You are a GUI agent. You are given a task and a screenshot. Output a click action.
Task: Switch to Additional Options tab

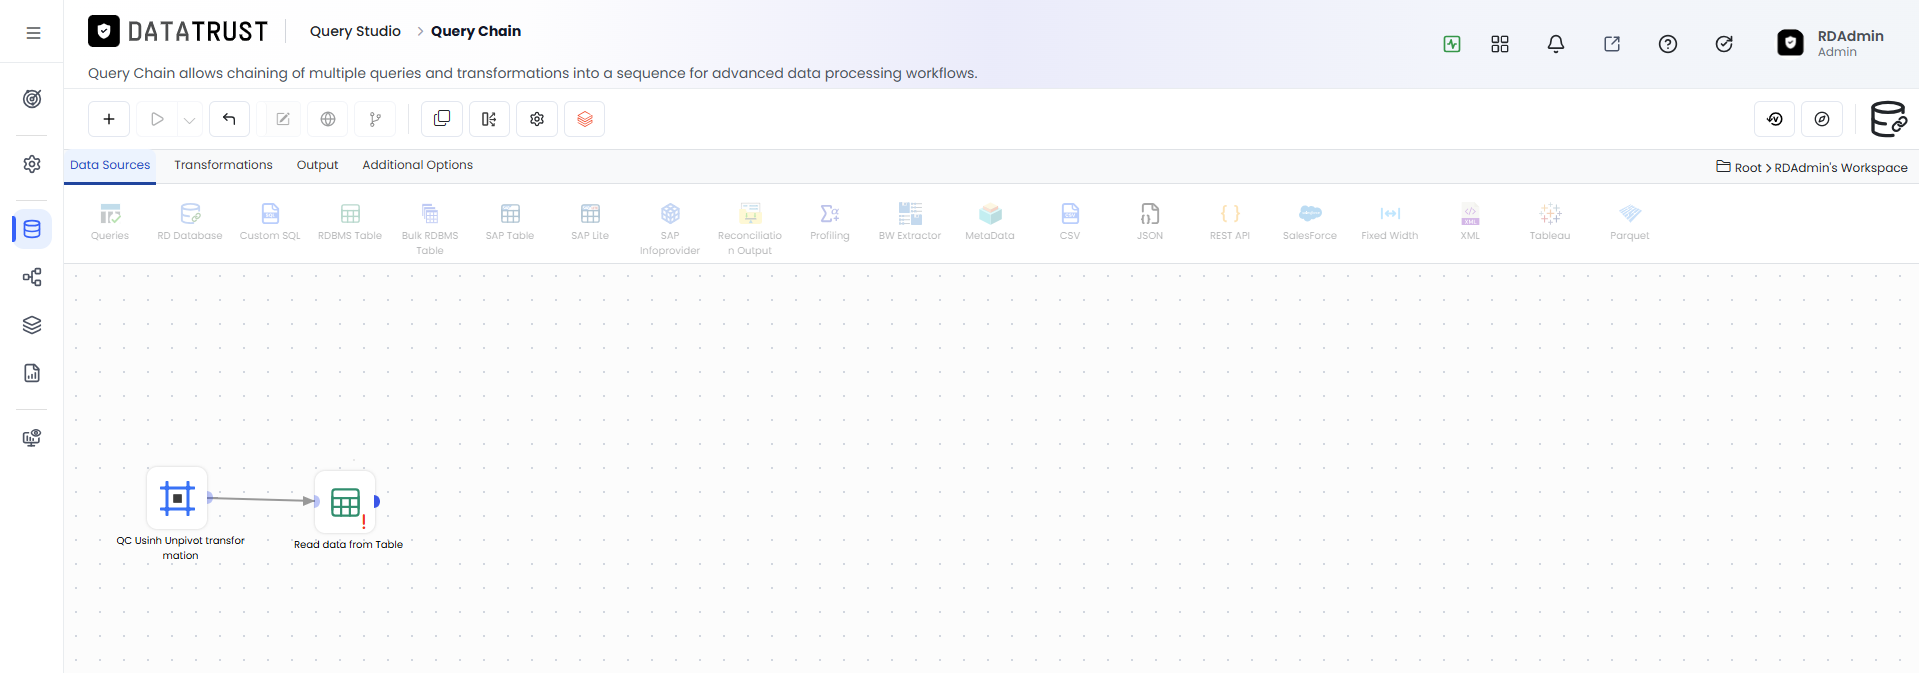(x=417, y=165)
